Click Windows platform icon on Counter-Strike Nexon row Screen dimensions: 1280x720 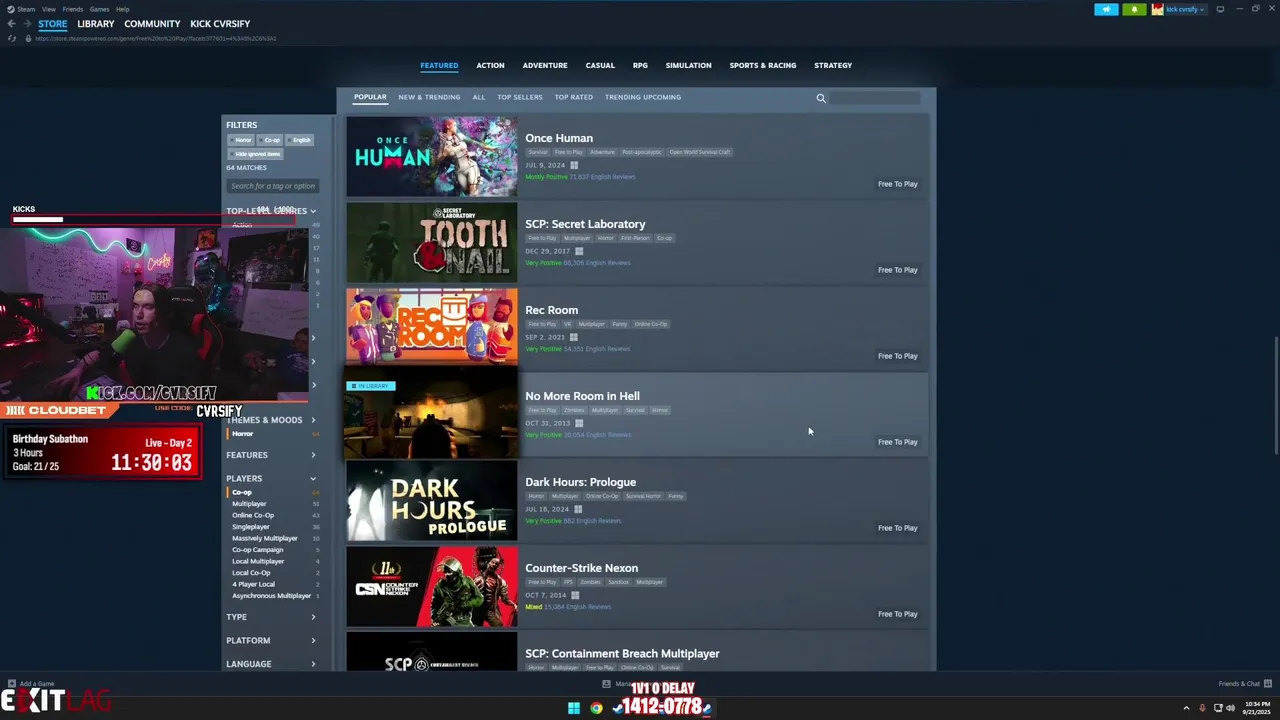(575, 595)
